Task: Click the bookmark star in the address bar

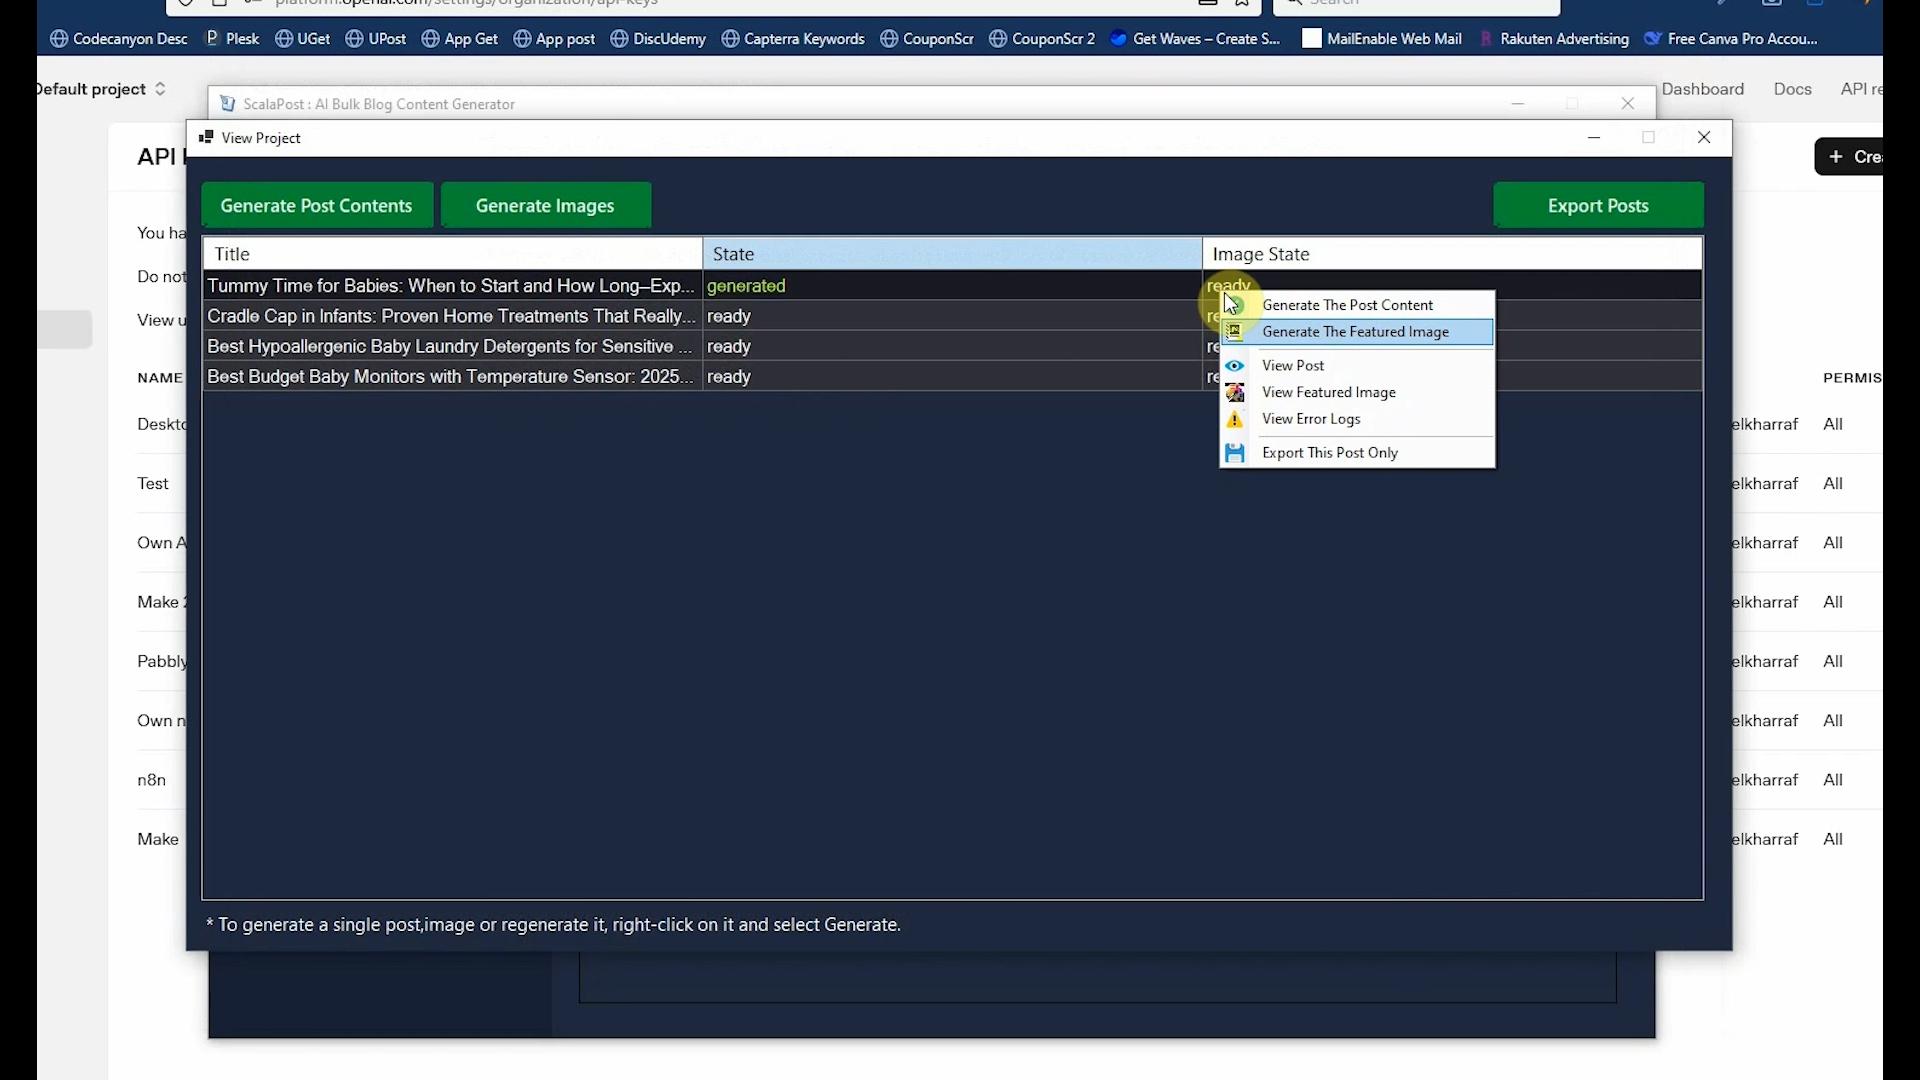Action: 1243,3
